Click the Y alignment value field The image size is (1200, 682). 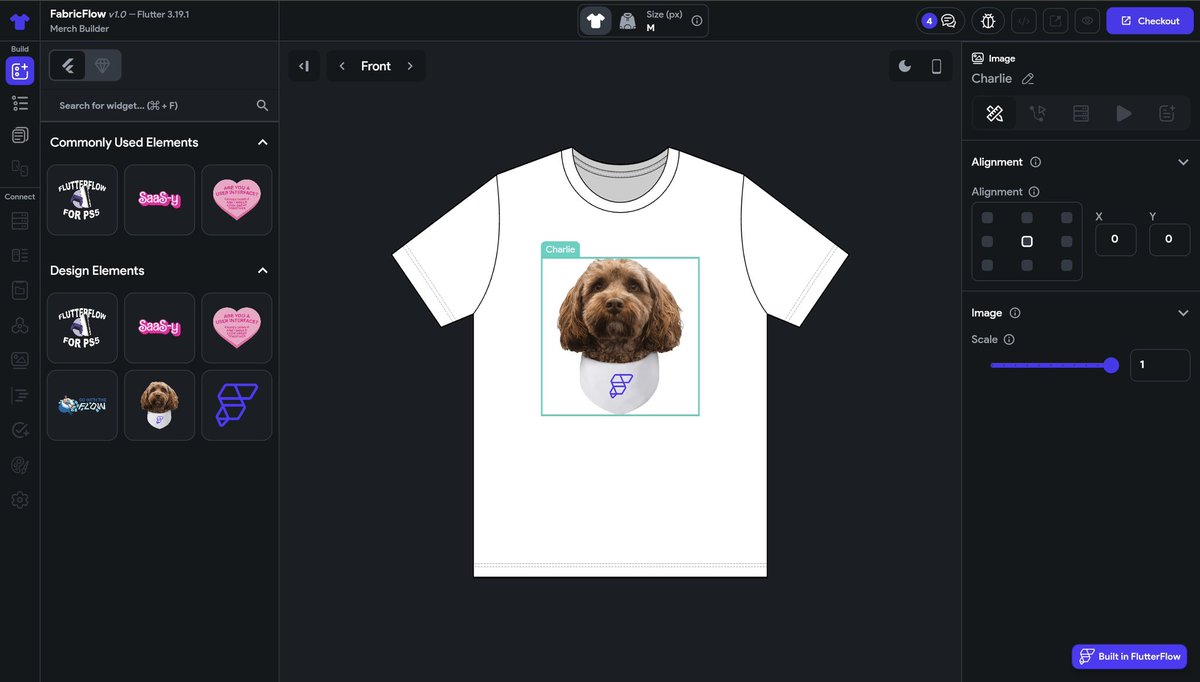[1170, 240]
